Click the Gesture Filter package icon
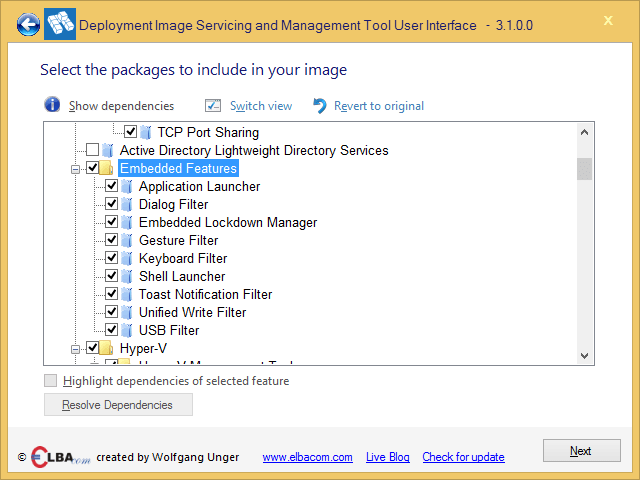640x480 pixels. pyautogui.click(x=127, y=240)
